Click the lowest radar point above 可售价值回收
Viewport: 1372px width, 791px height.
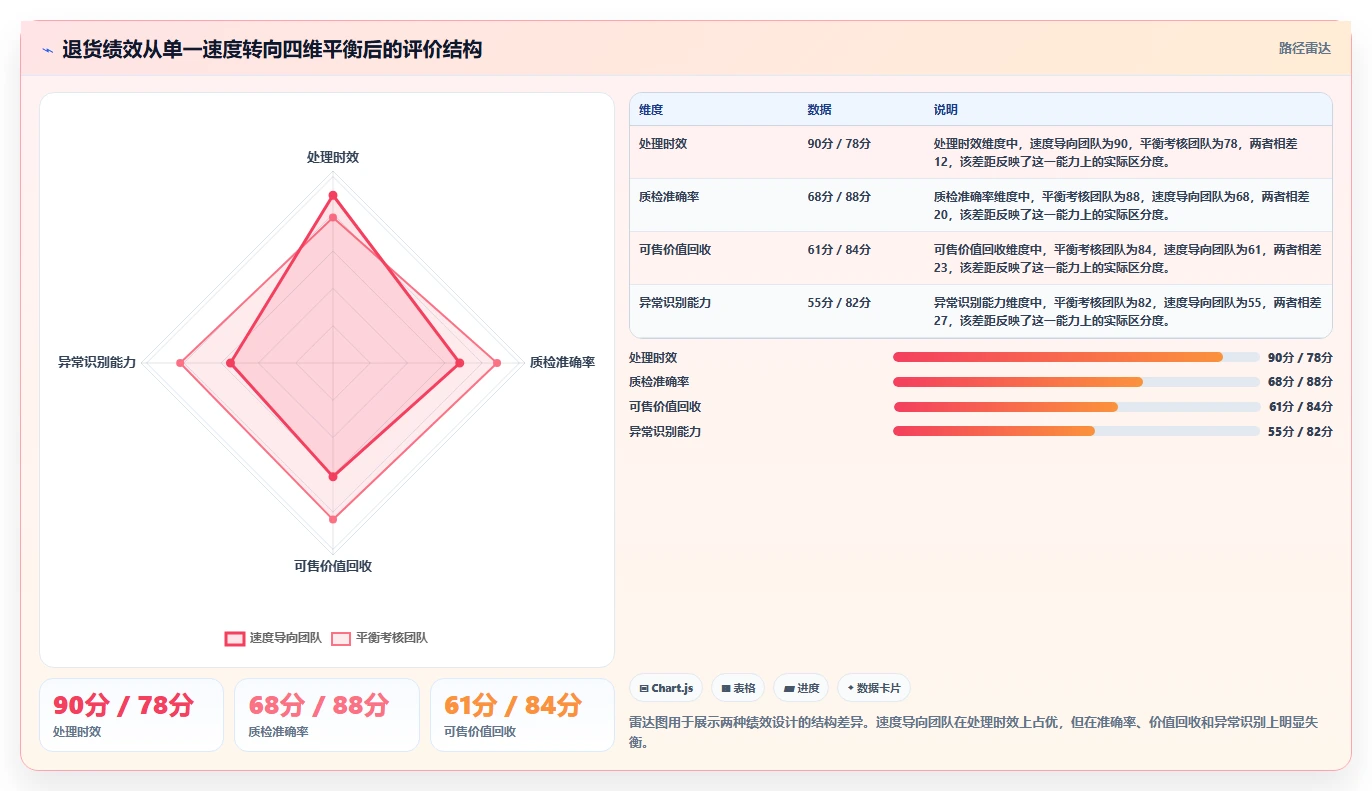point(333,519)
